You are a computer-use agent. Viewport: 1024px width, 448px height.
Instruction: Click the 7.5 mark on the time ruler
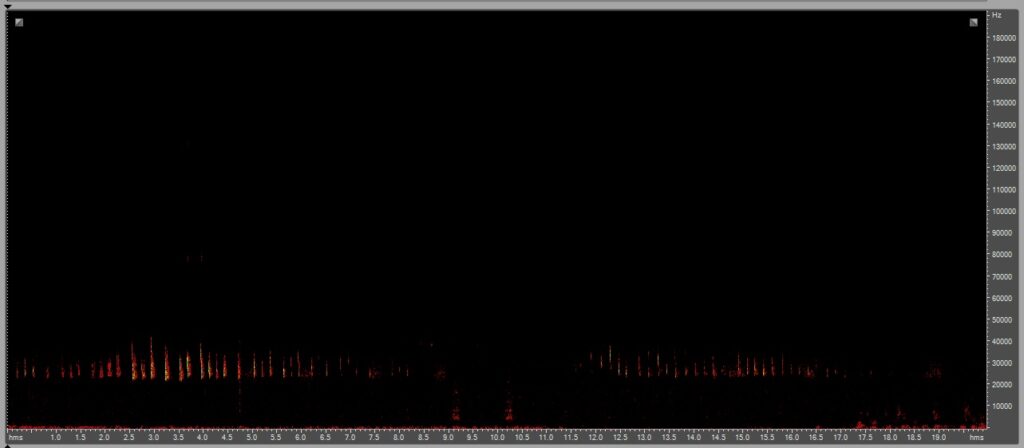[374, 437]
